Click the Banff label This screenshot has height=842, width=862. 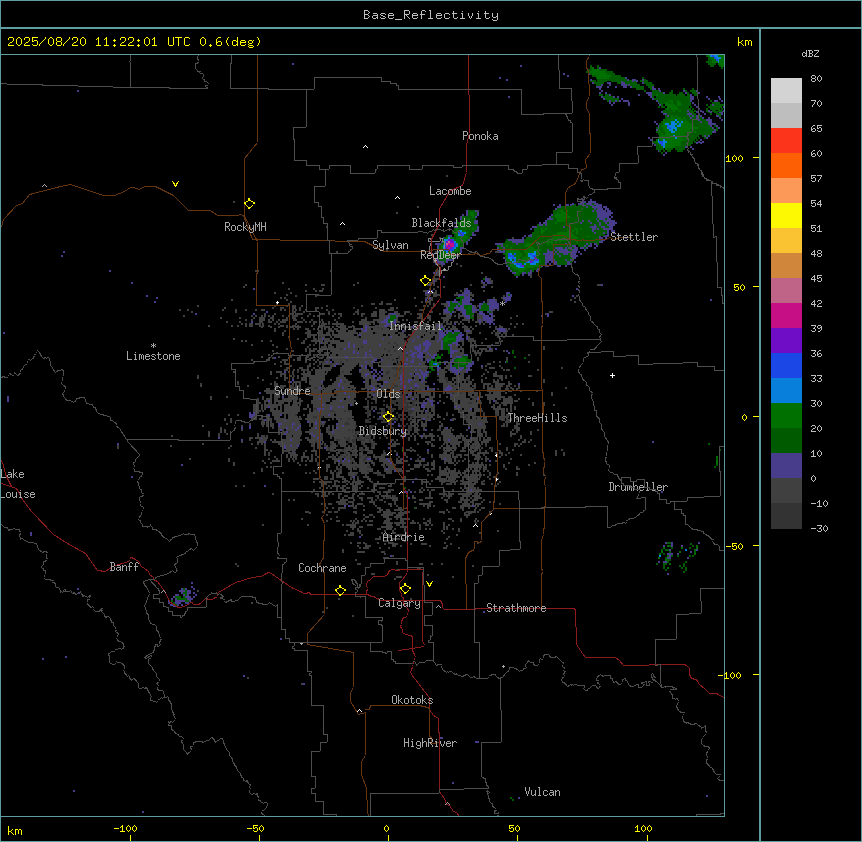point(124,567)
